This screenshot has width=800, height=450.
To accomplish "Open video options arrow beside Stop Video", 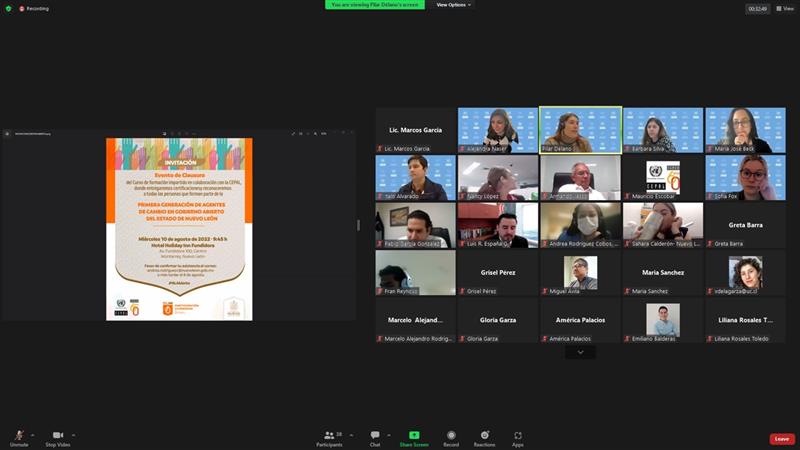I will 73,435.
